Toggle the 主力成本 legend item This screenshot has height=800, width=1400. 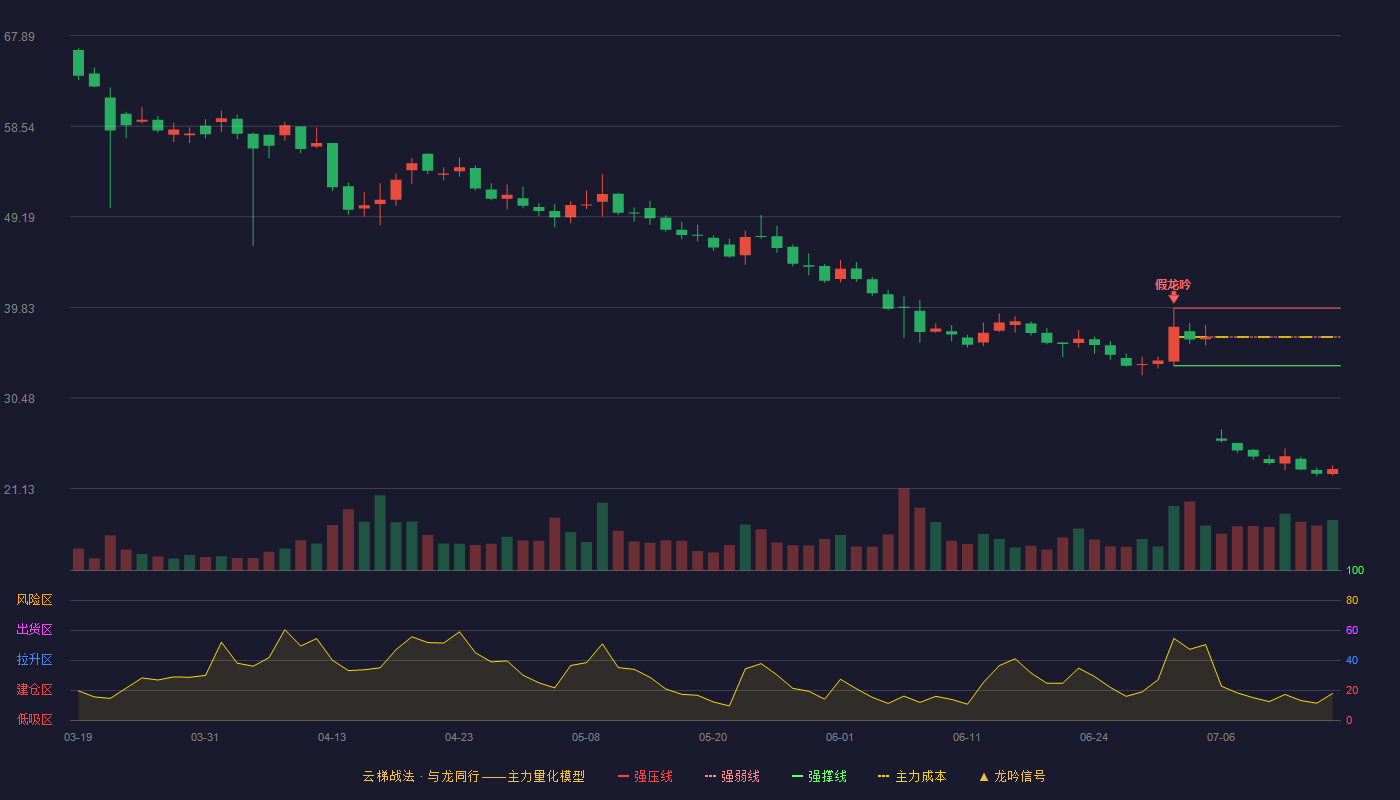pyautogui.click(x=912, y=776)
